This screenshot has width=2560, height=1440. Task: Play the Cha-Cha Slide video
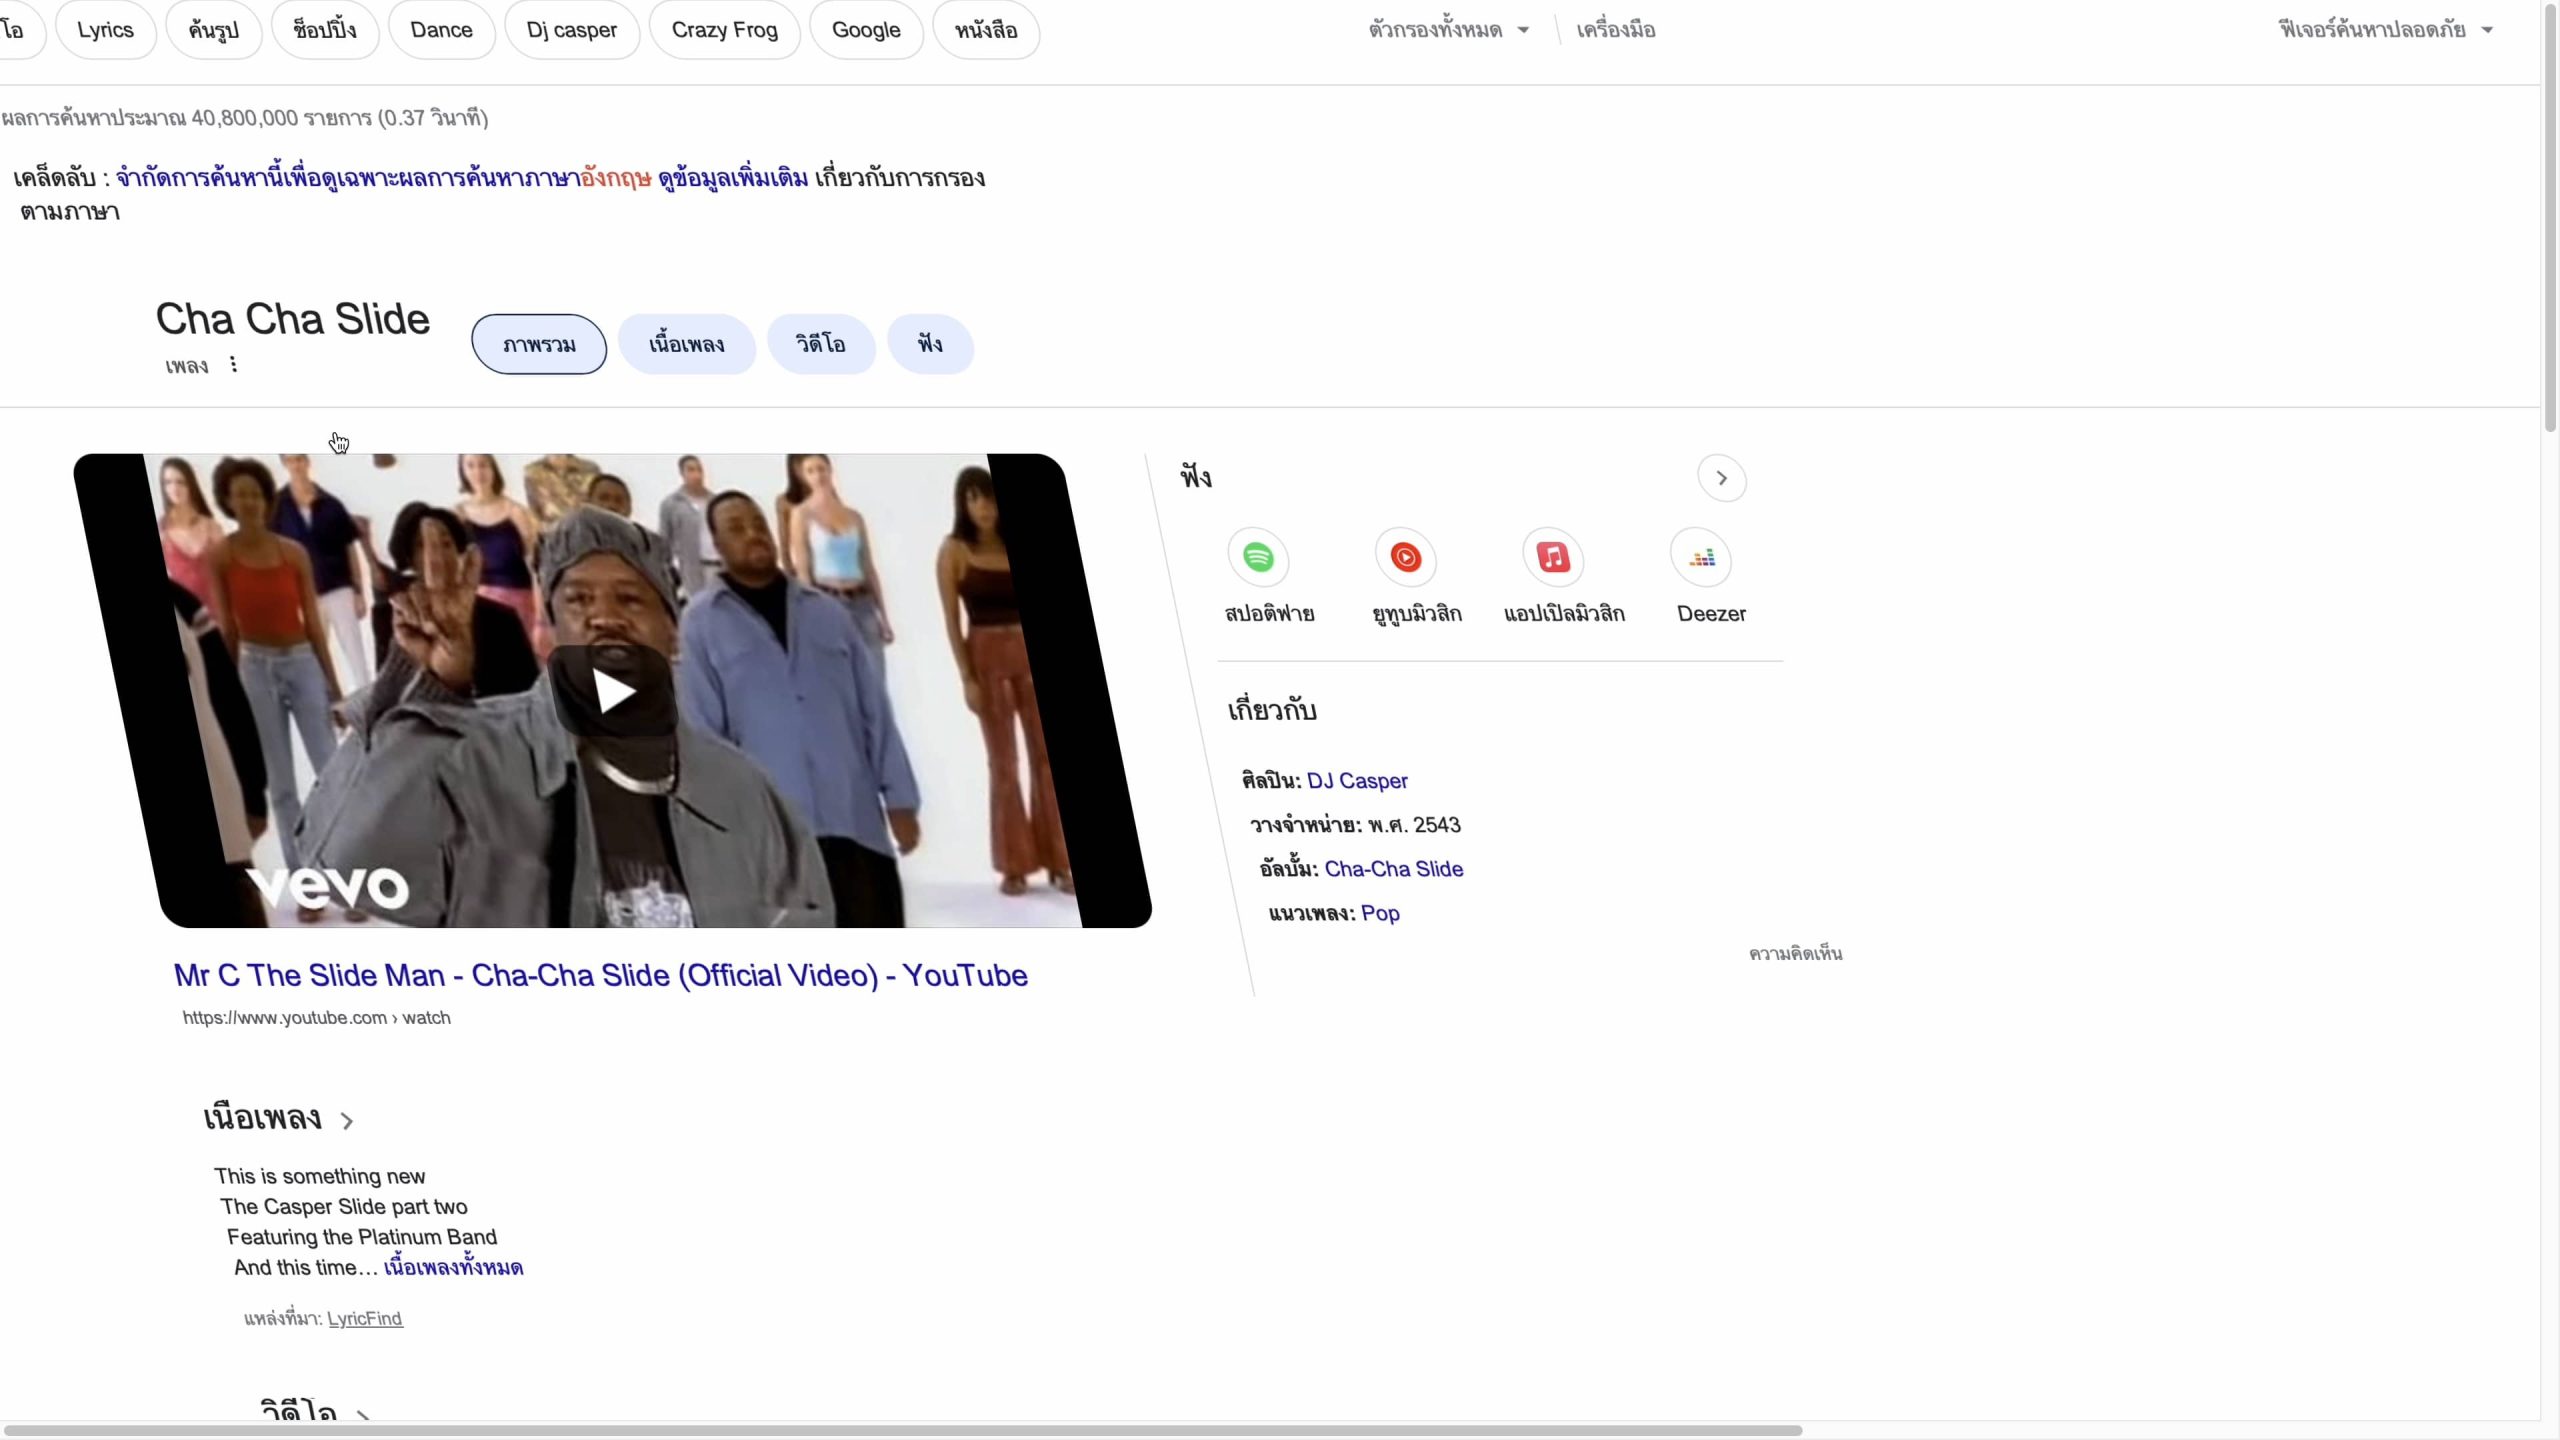[613, 691]
